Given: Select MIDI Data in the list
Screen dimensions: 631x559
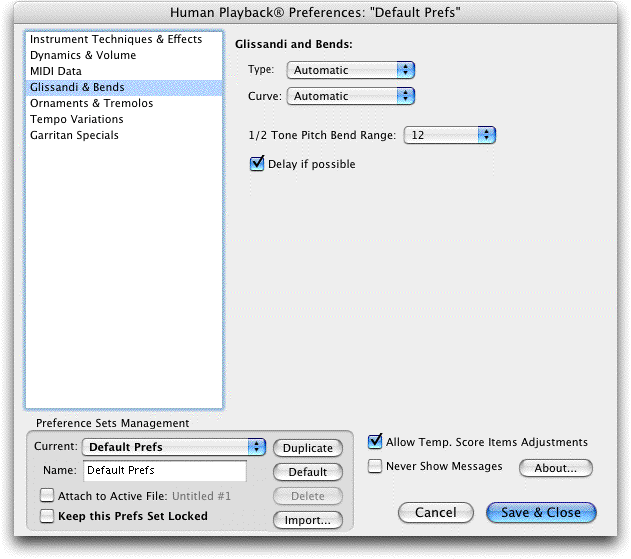Looking at the screenshot, I should point(124,71).
